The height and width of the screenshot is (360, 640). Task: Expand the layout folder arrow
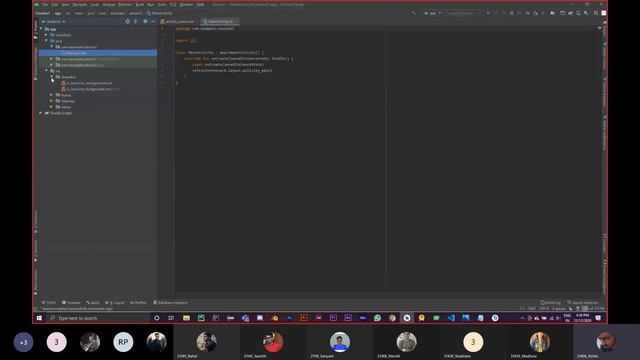point(52,95)
